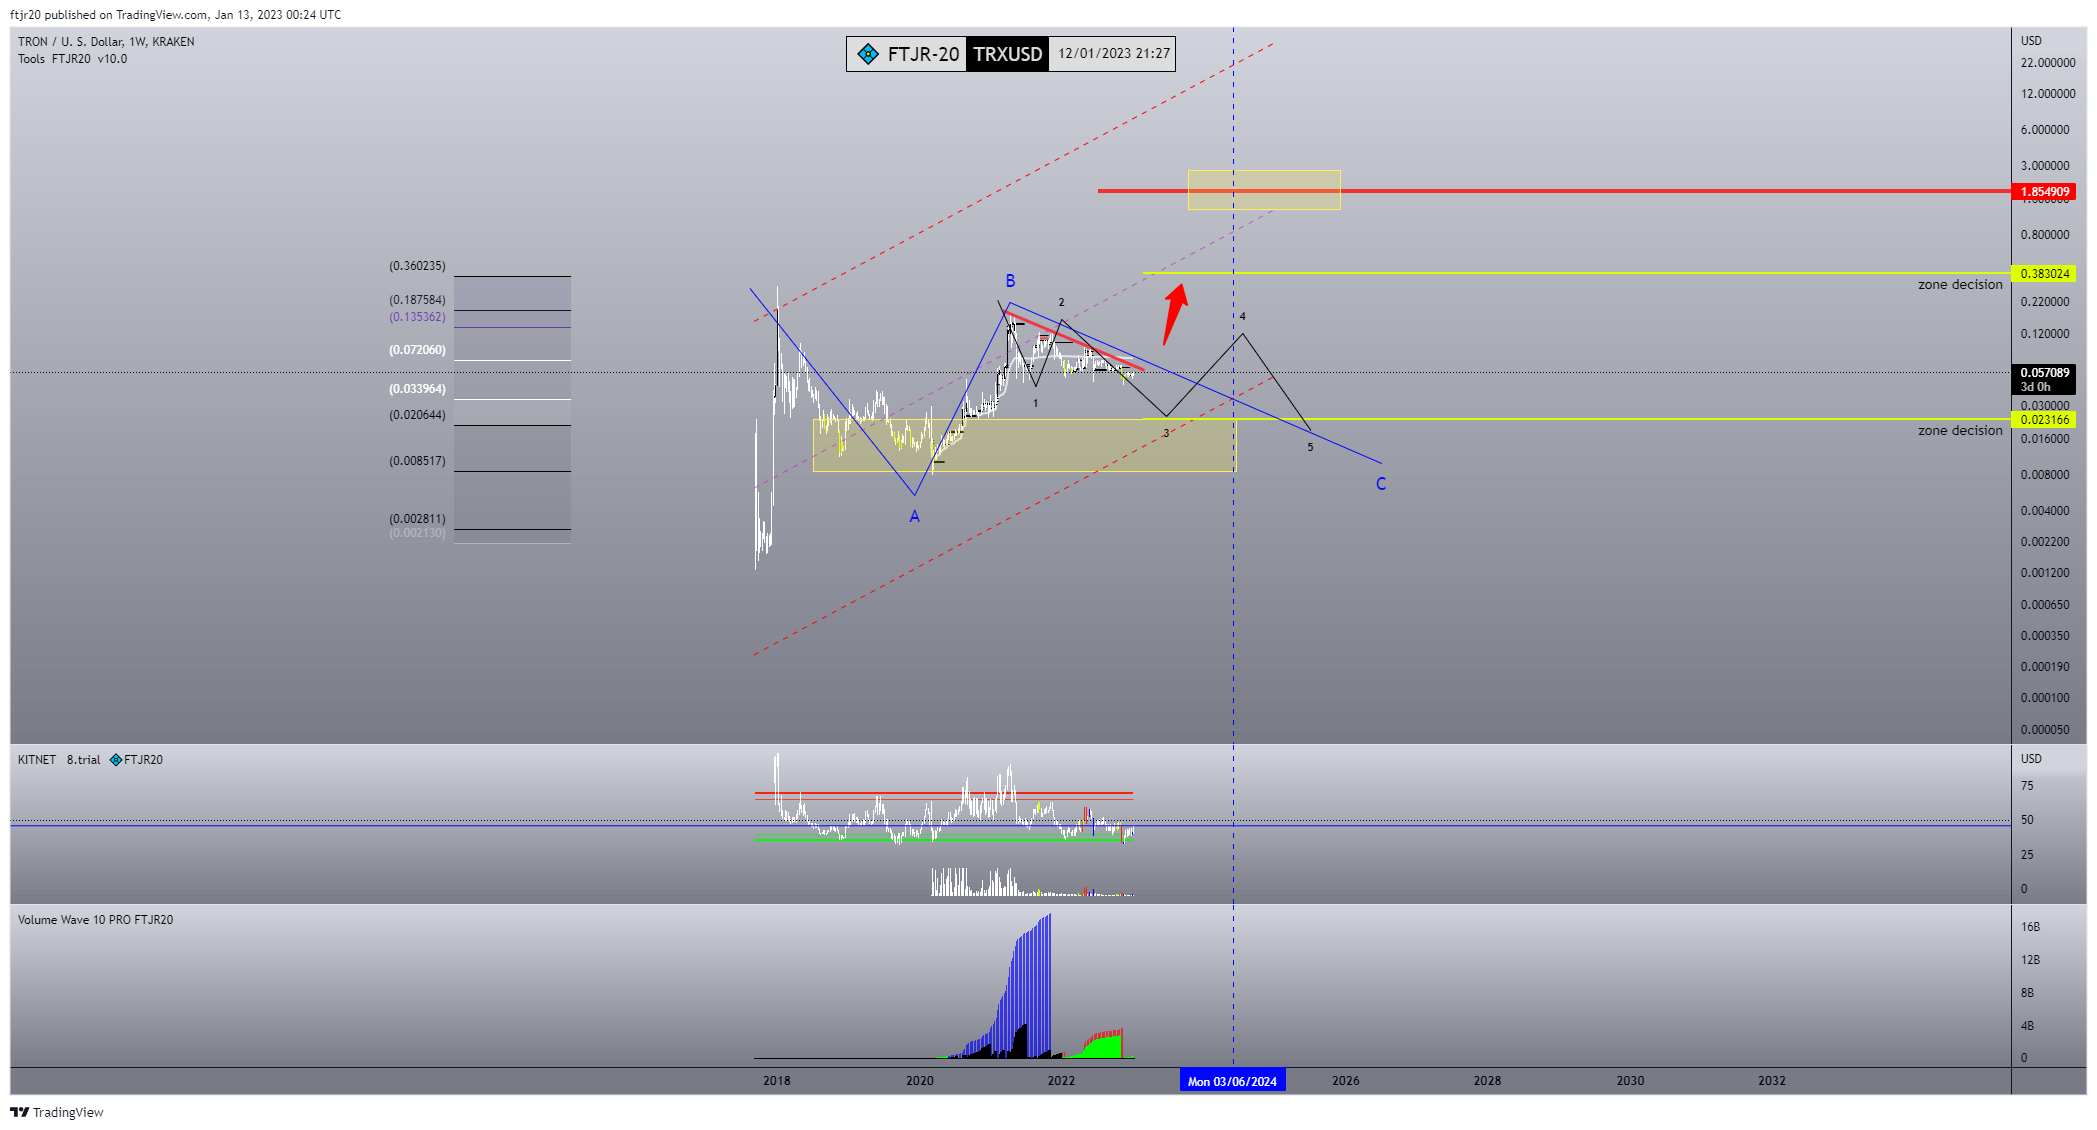Click the (0.072060) Fibonacci level label
Screen dimensions: 2097x1130
[418, 350]
